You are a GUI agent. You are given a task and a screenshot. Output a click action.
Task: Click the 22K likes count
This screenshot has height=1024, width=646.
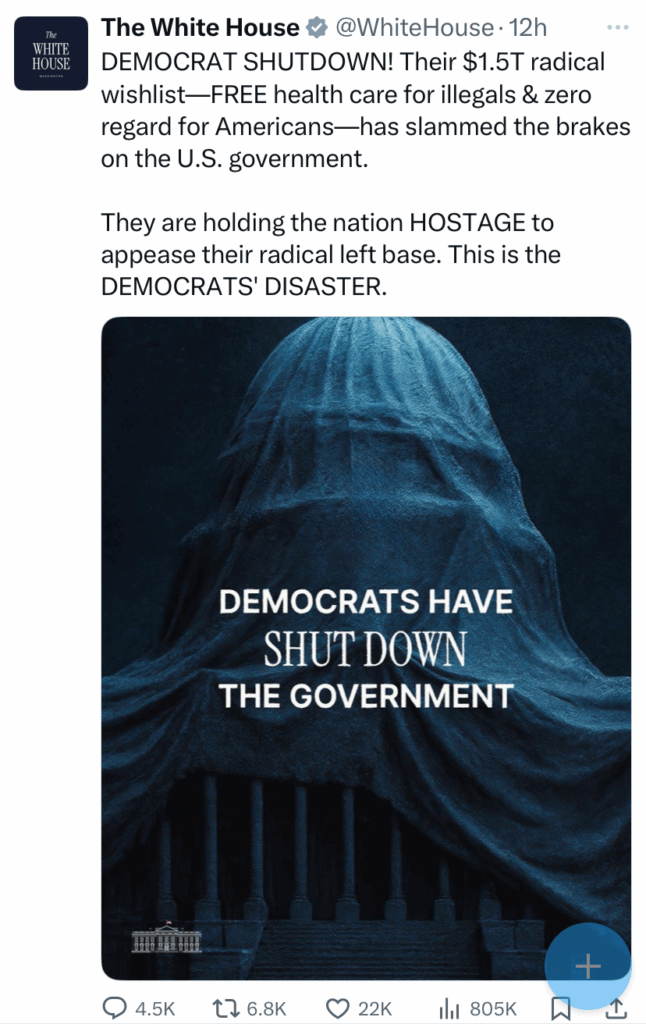375,1008
